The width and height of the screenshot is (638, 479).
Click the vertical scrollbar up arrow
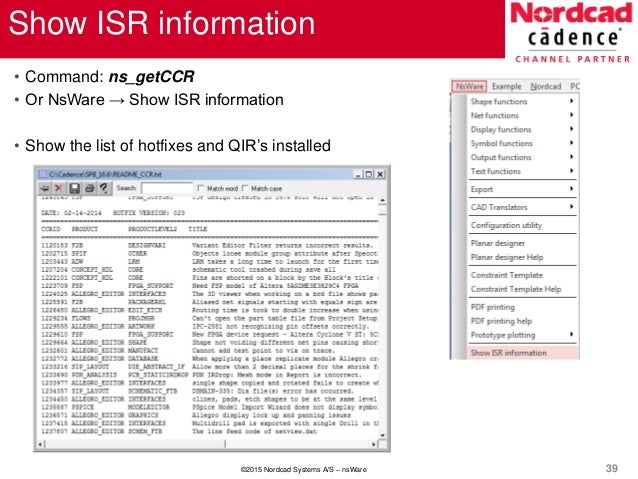pyautogui.click(x=382, y=200)
